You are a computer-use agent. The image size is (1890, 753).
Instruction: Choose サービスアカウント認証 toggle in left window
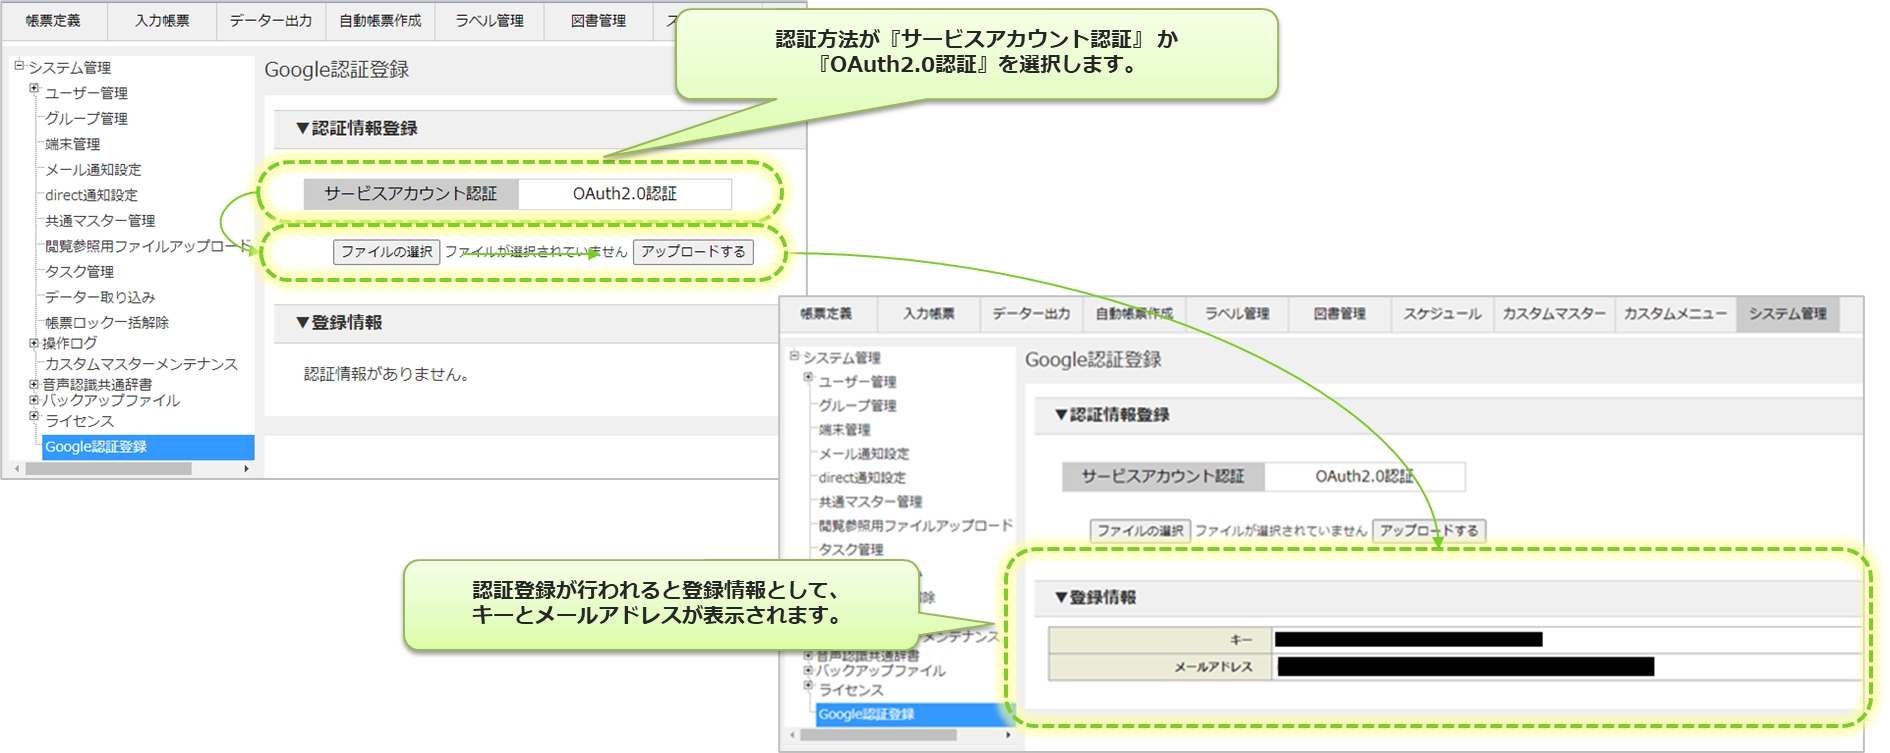[411, 194]
